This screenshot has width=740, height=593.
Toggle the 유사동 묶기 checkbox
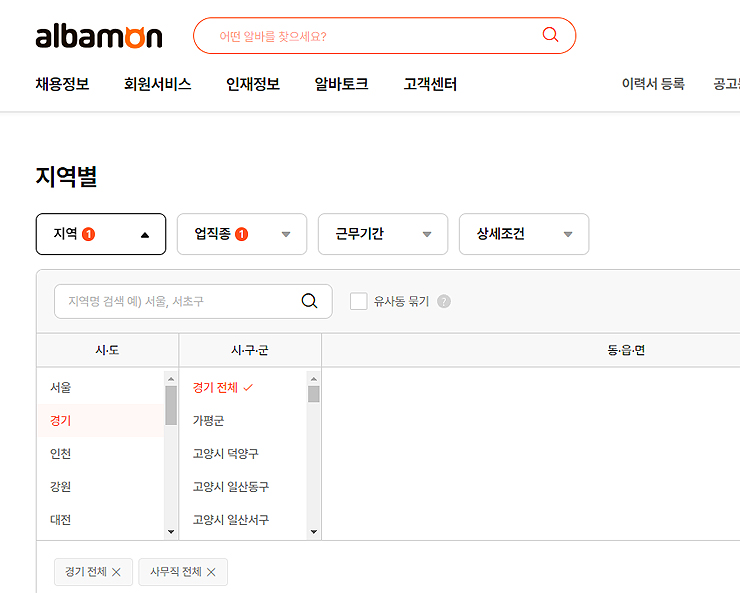(358, 301)
